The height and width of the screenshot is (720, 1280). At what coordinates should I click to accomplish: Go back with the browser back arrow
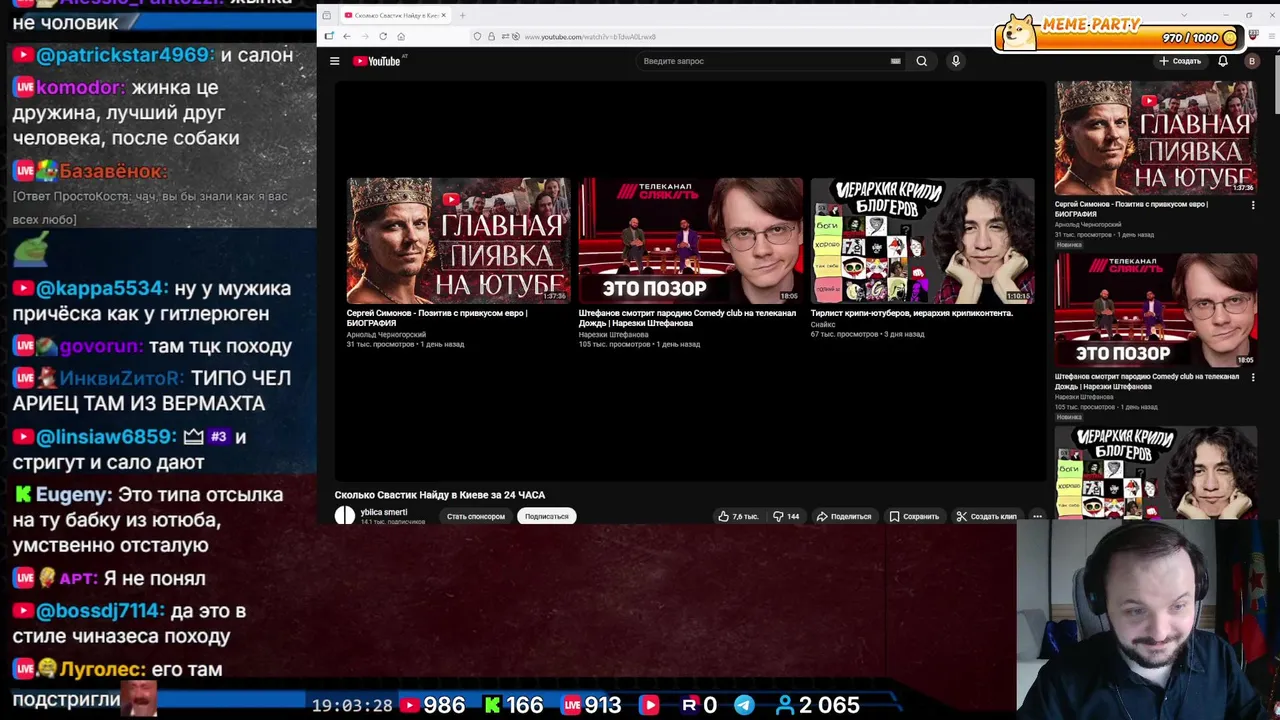pyautogui.click(x=347, y=36)
